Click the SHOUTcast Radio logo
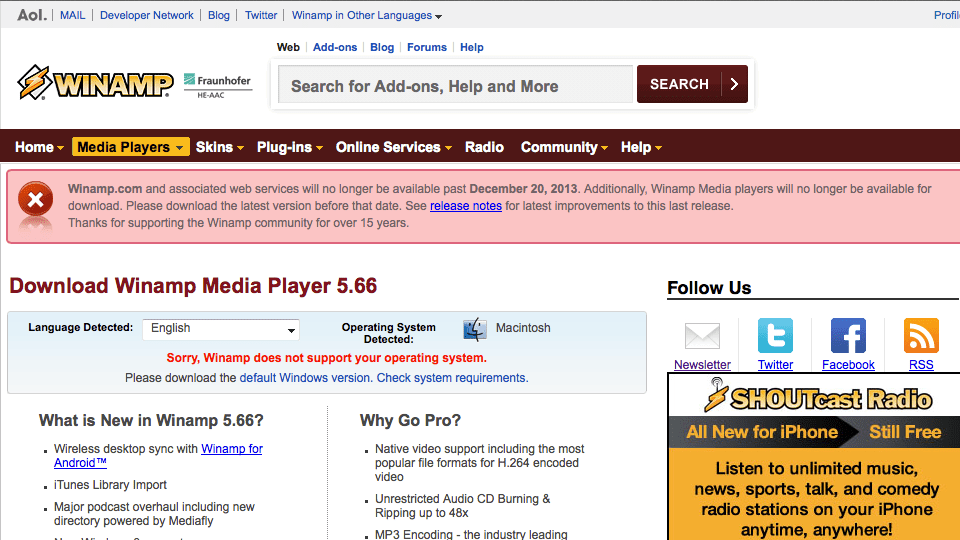This screenshot has height=540, width=960. click(x=817, y=396)
